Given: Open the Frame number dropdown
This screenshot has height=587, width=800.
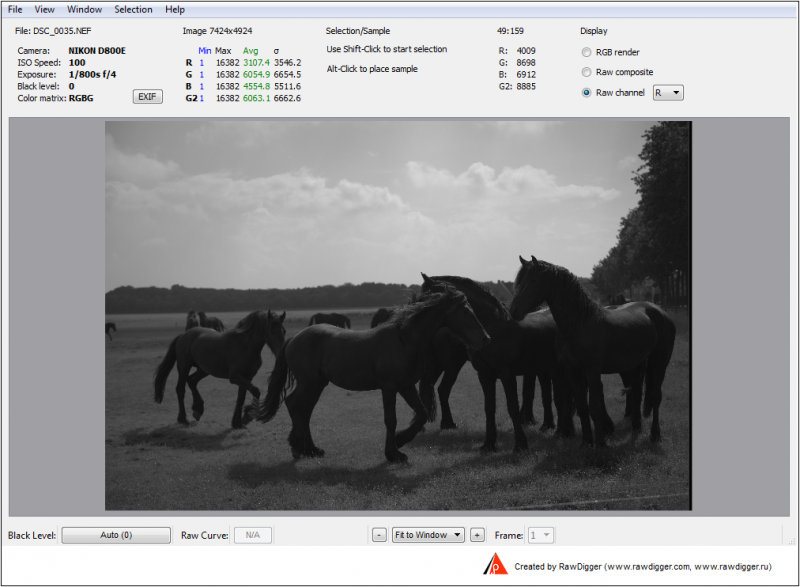Looking at the screenshot, I should pyautogui.click(x=540, y=535).
